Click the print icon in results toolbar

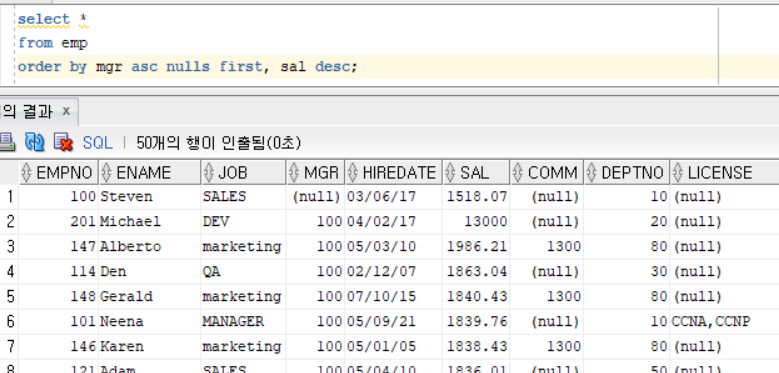point(6,143)
